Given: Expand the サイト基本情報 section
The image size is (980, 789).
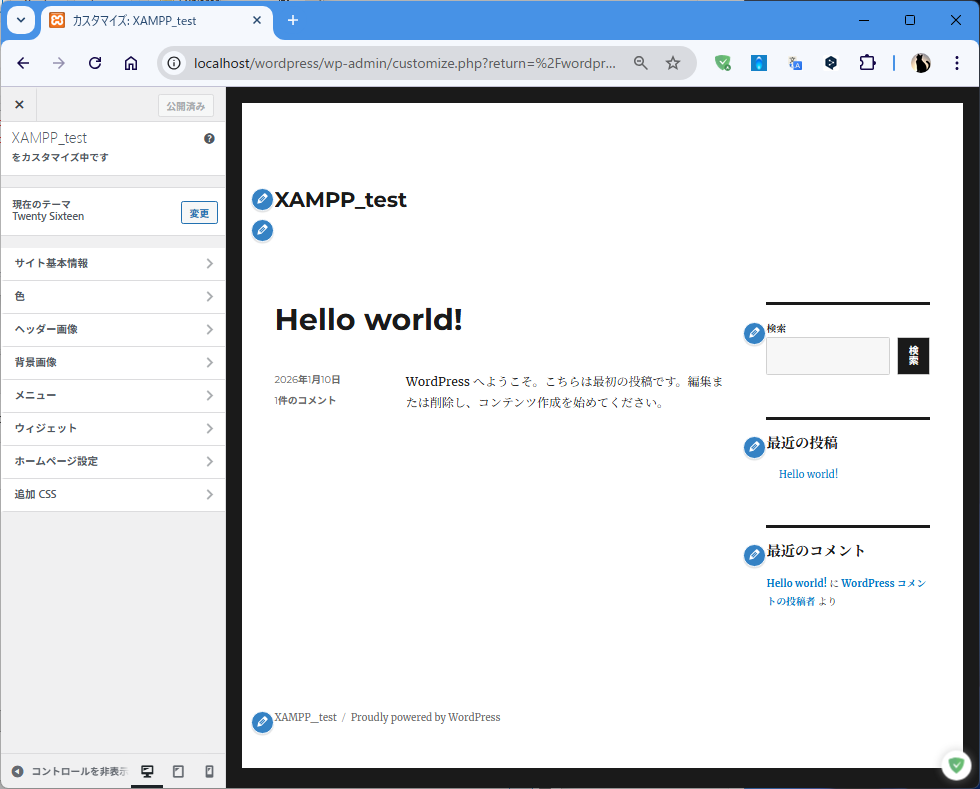Looking at the screenshot, I should (113, 264).
